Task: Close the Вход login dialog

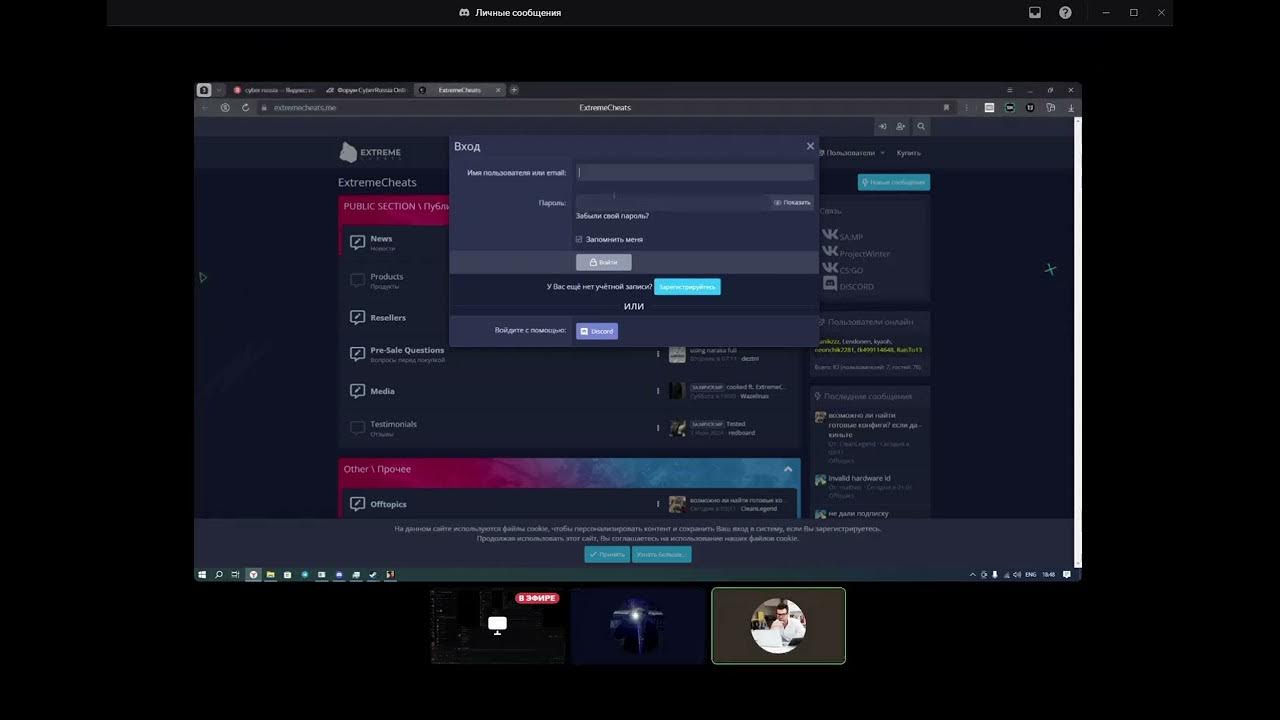Action: (x=810, y=146)
